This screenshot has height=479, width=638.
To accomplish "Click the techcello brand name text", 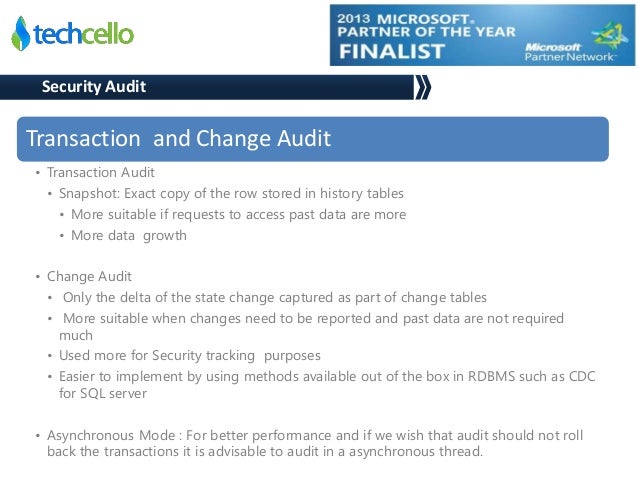I will (83, 34).
